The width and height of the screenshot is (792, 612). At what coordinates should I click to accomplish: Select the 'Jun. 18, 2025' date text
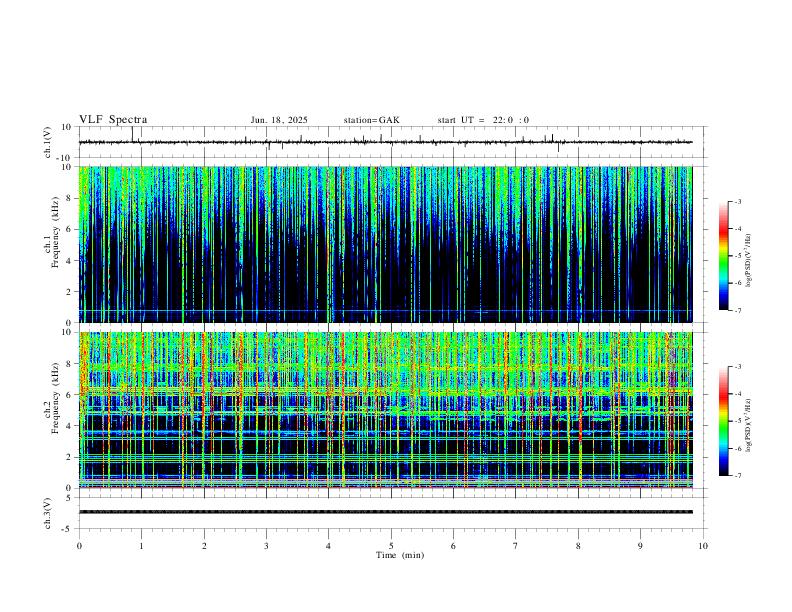(279, 120)
